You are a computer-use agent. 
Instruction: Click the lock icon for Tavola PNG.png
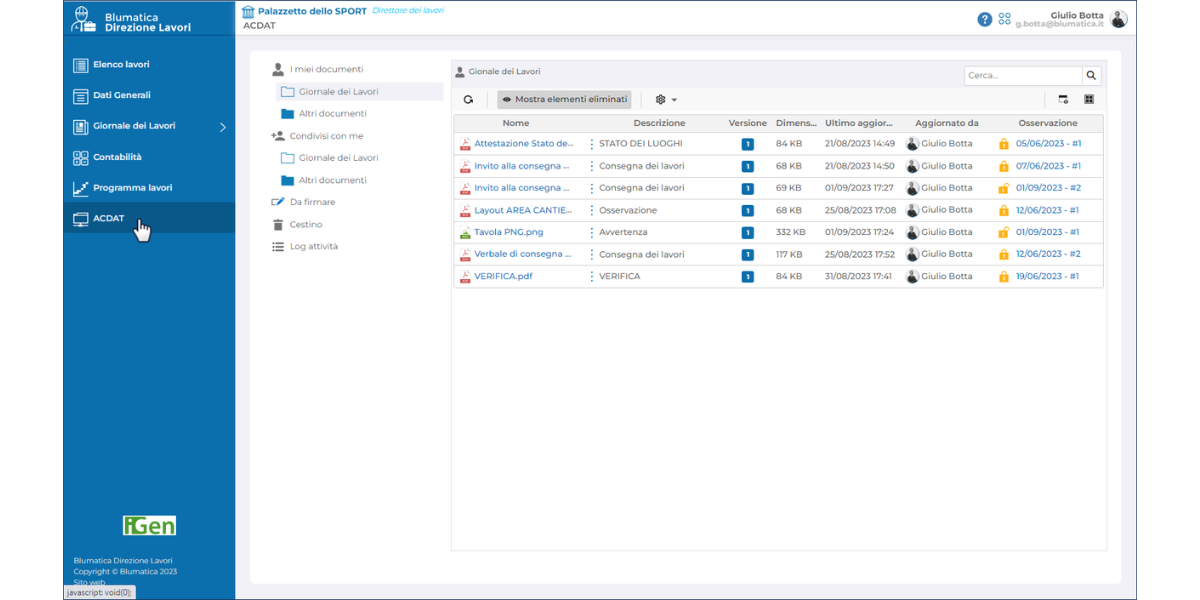(x=1003, y=232)
